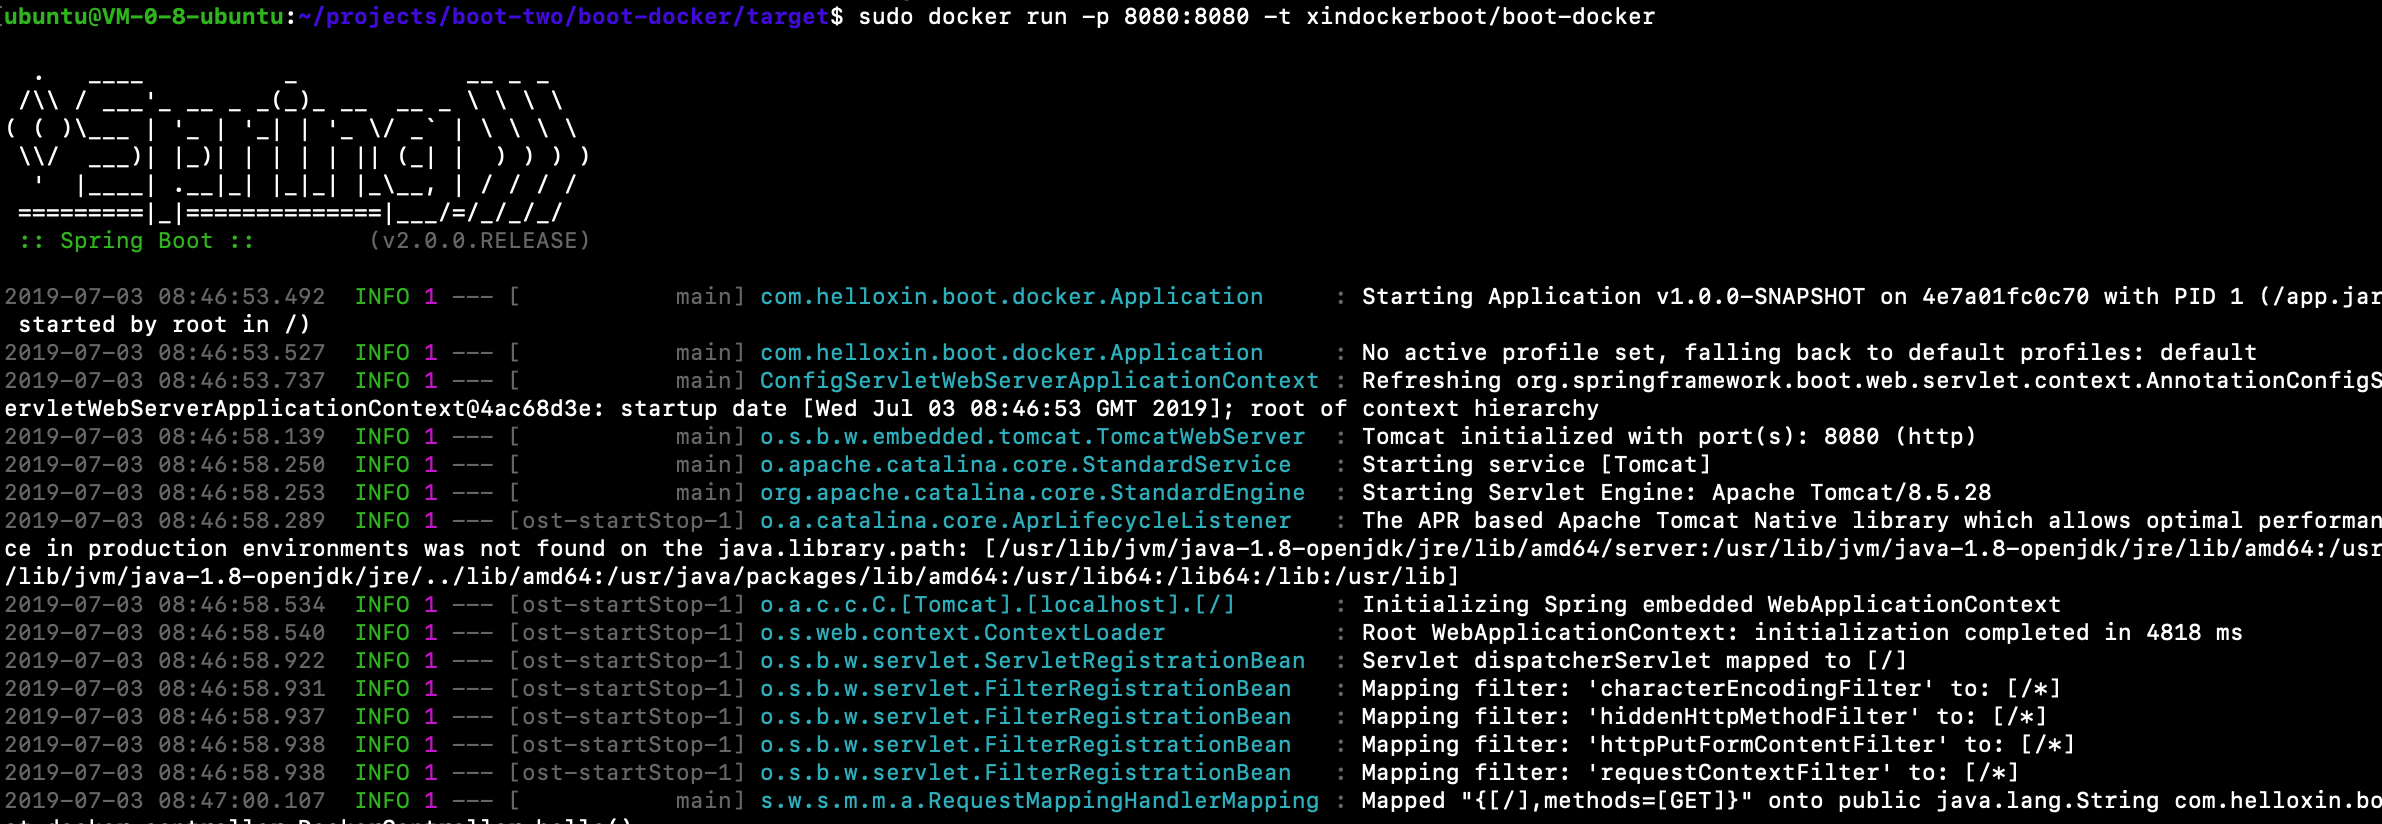
Task: Click the 'xindockerboot/boot-docker' image name
Action: (x=1481, y=16)
